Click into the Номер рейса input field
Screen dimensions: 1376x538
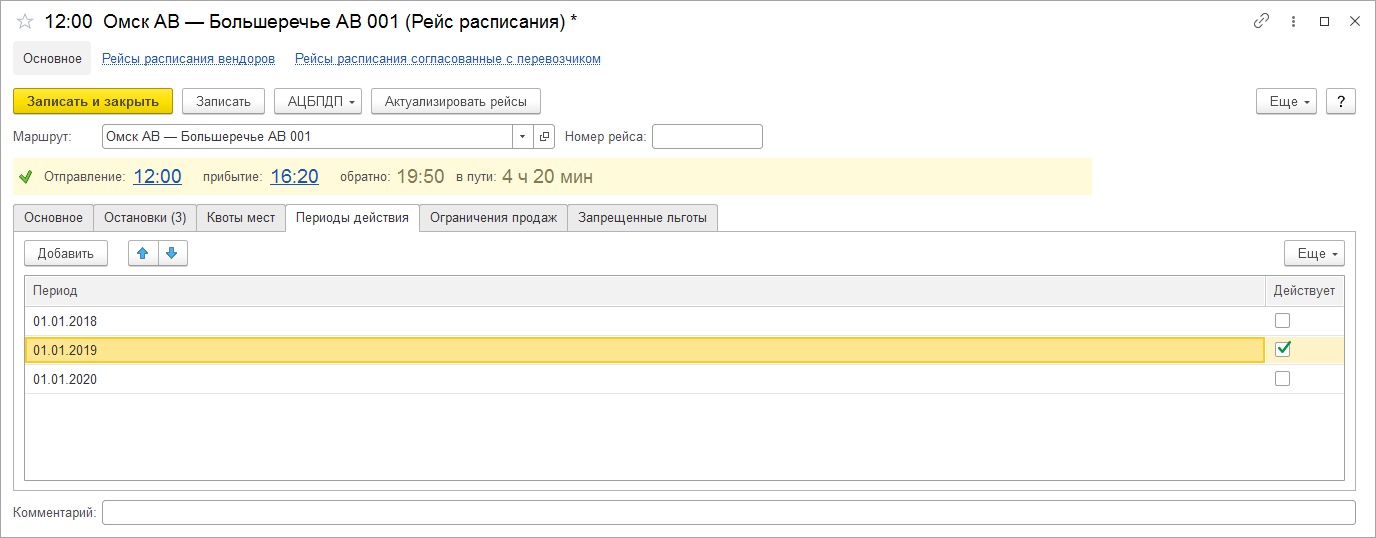[x=706, y=136]
